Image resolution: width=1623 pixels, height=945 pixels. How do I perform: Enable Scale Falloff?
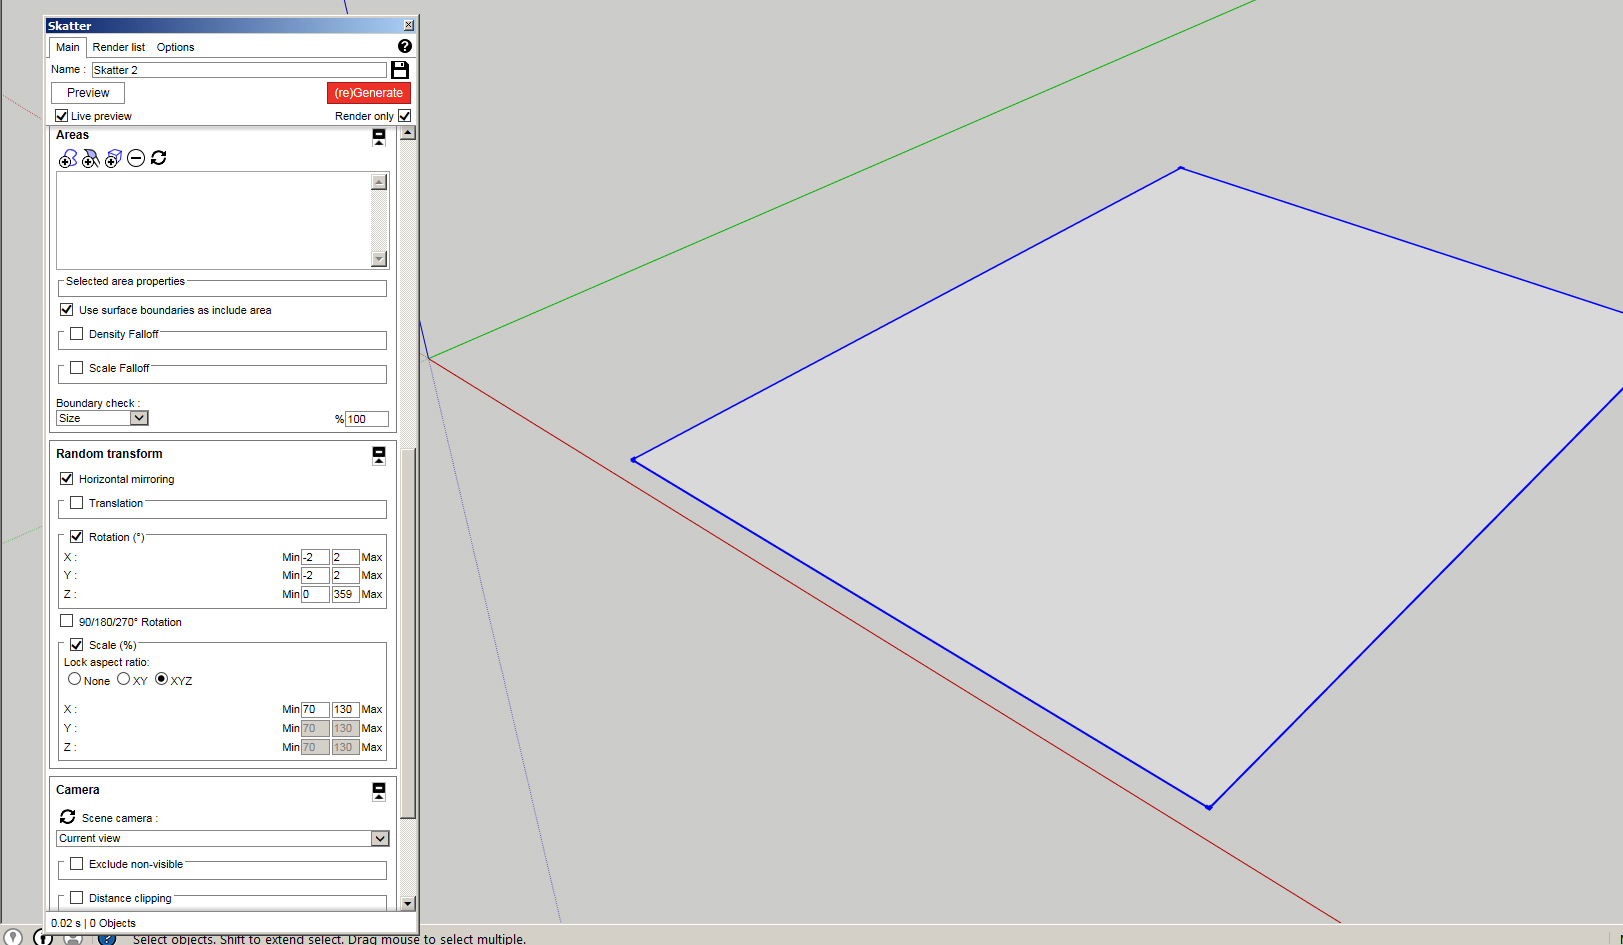click(x=76, y=367)
